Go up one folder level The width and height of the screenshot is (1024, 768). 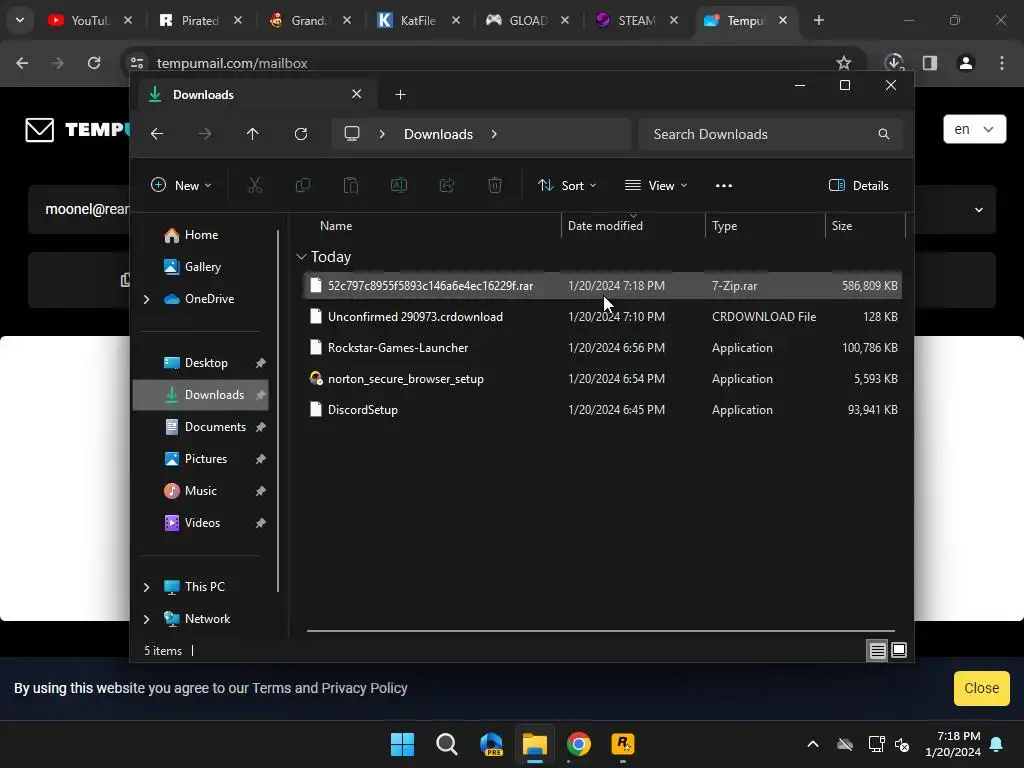[253, 134]
